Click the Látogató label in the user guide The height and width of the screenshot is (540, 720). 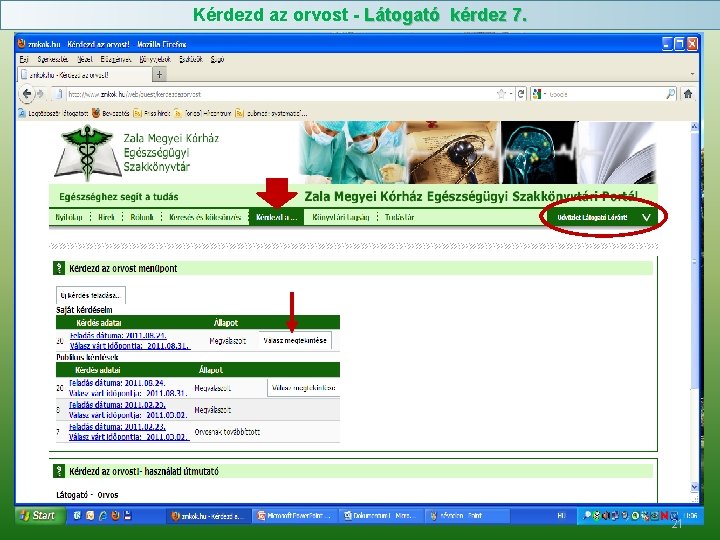pyautogui.click(x=72, y=495)
